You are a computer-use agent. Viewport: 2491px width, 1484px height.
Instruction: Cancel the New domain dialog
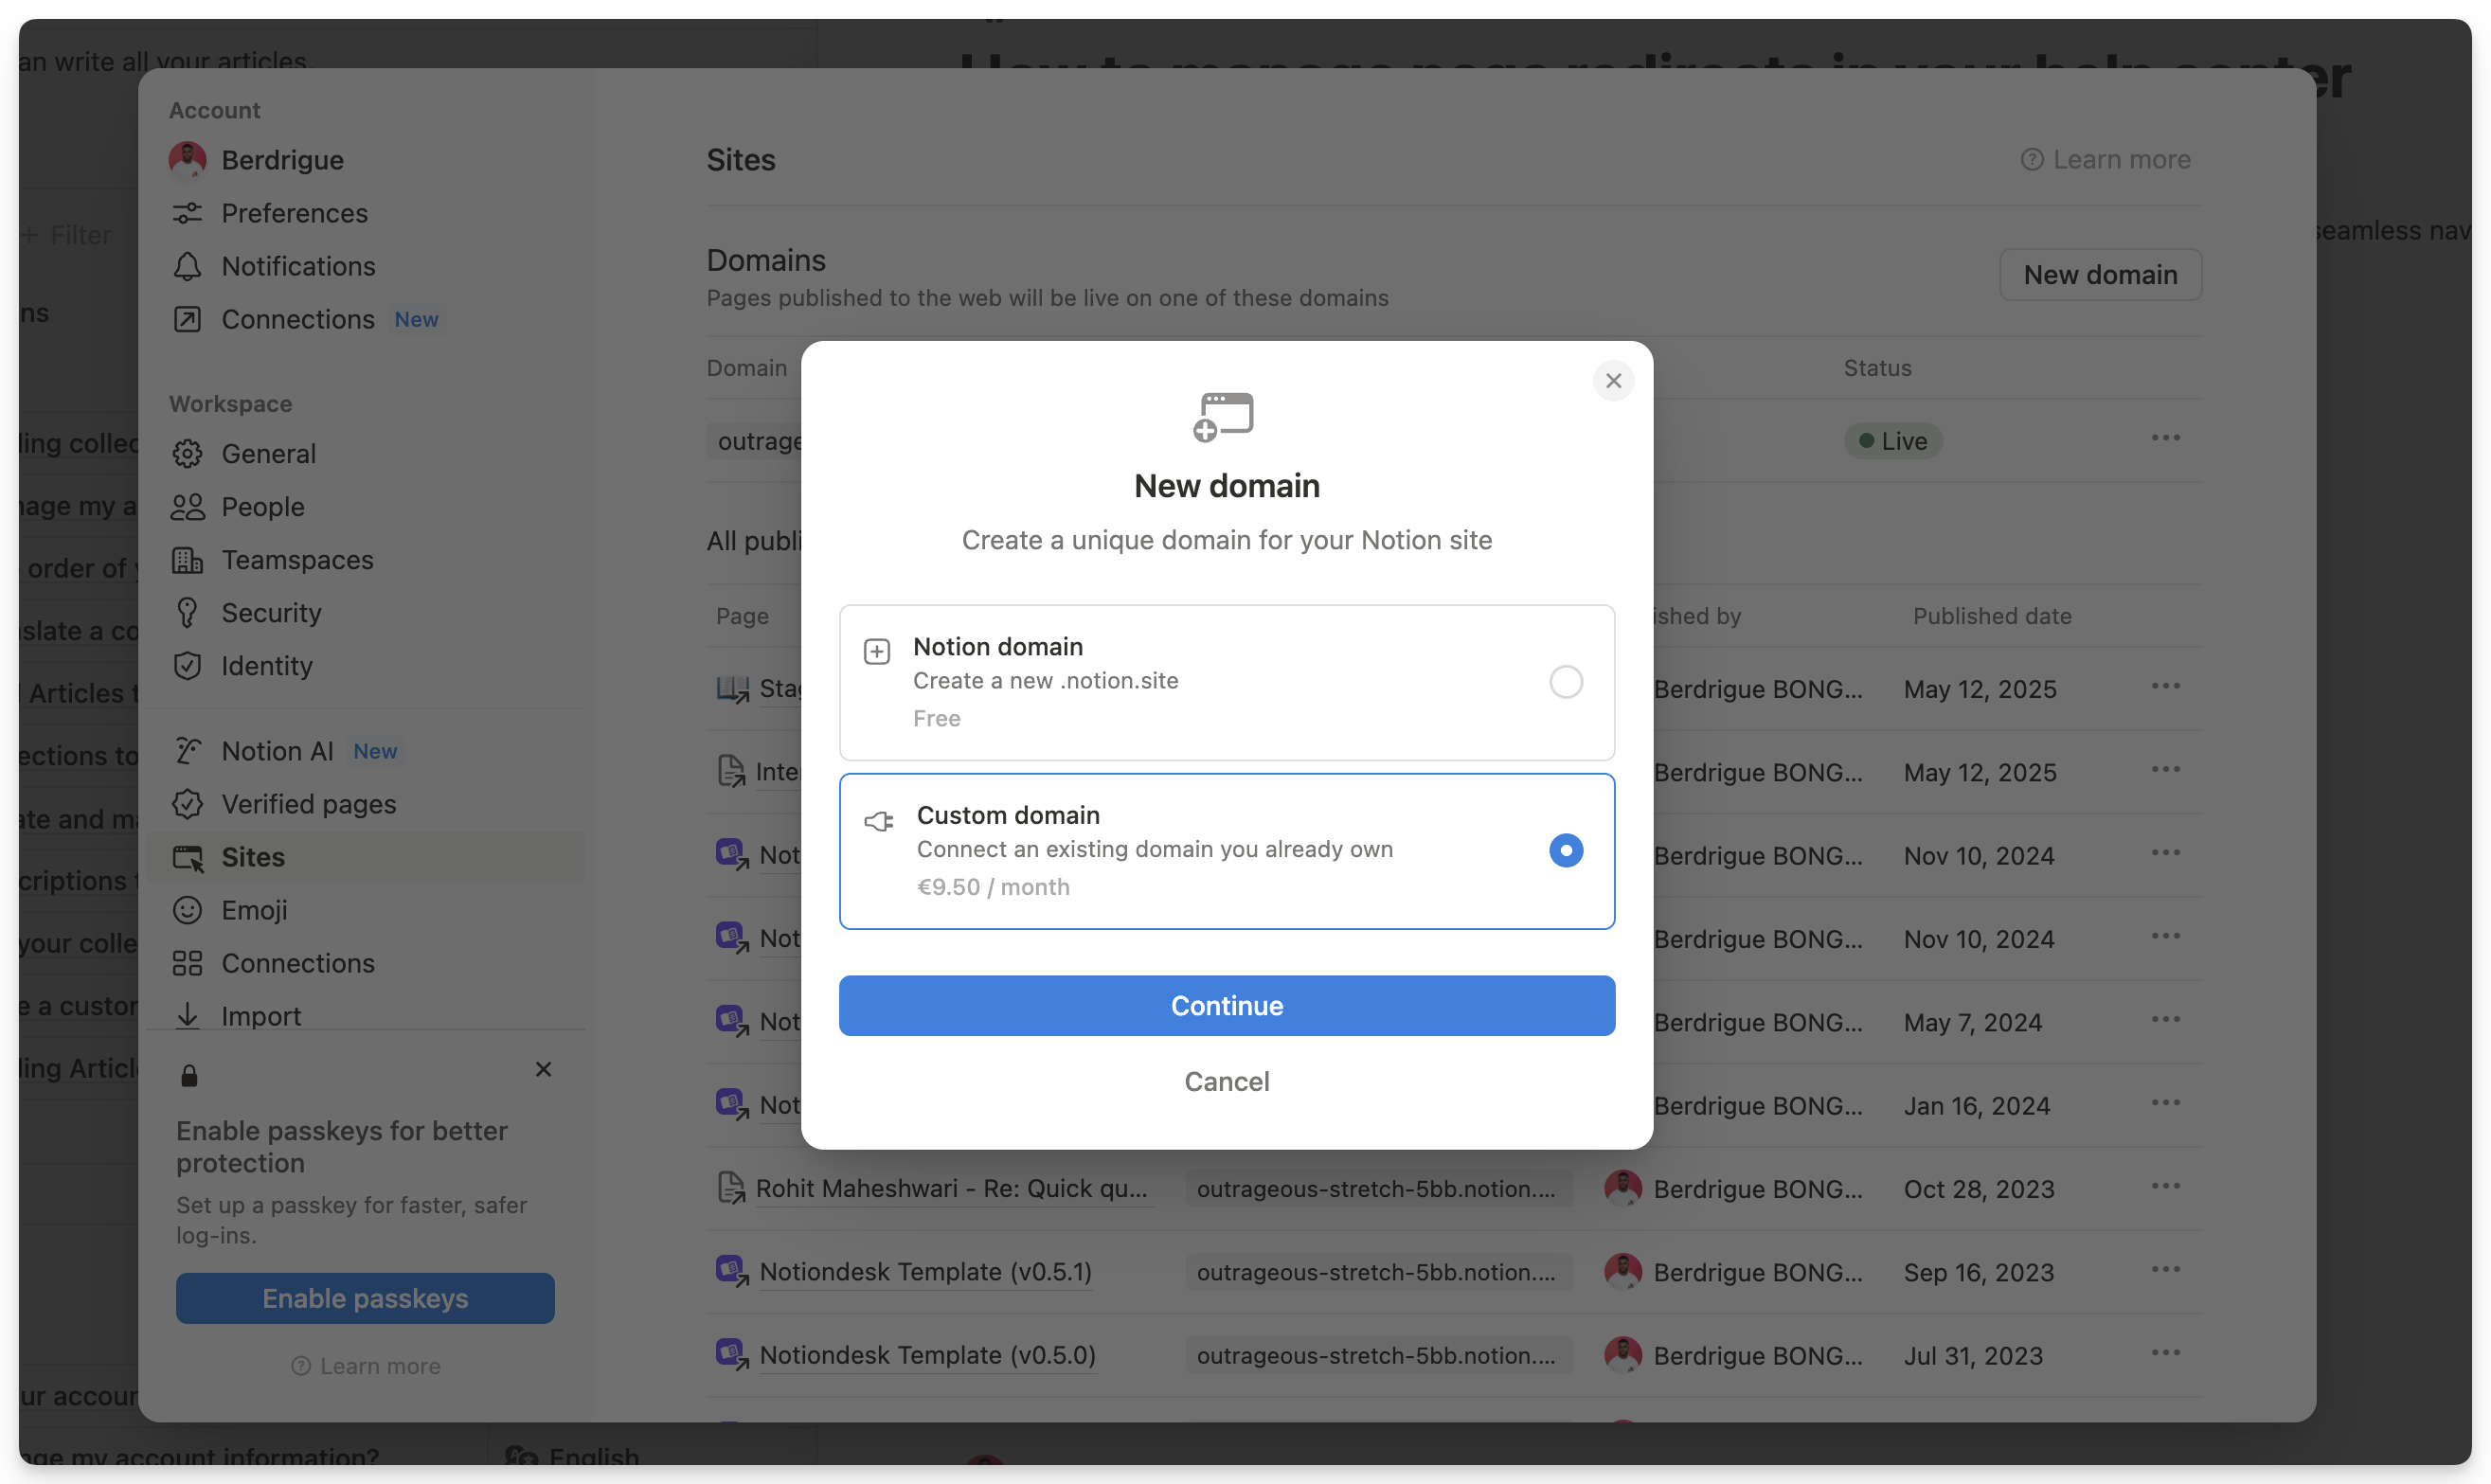tap(1226, 1081)
